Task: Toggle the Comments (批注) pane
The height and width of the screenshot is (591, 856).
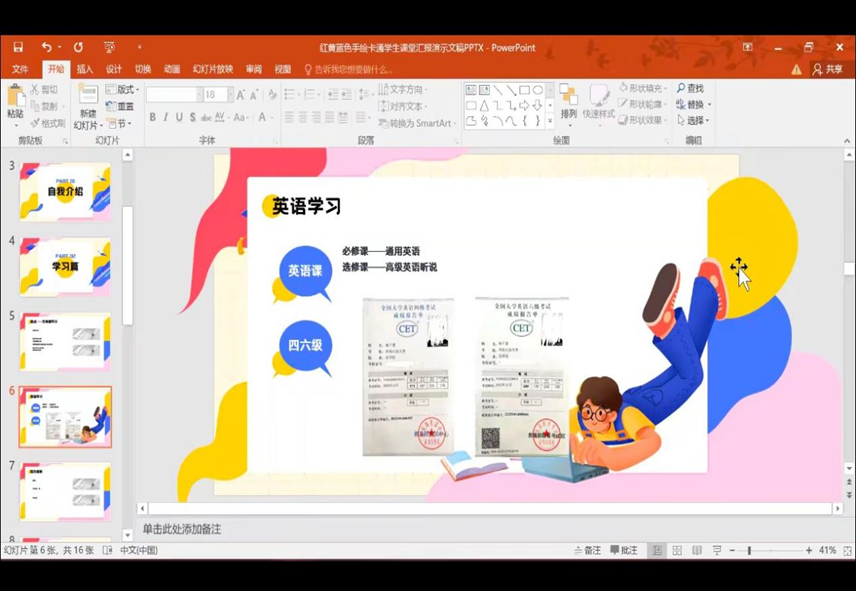Action: (623, 551)
